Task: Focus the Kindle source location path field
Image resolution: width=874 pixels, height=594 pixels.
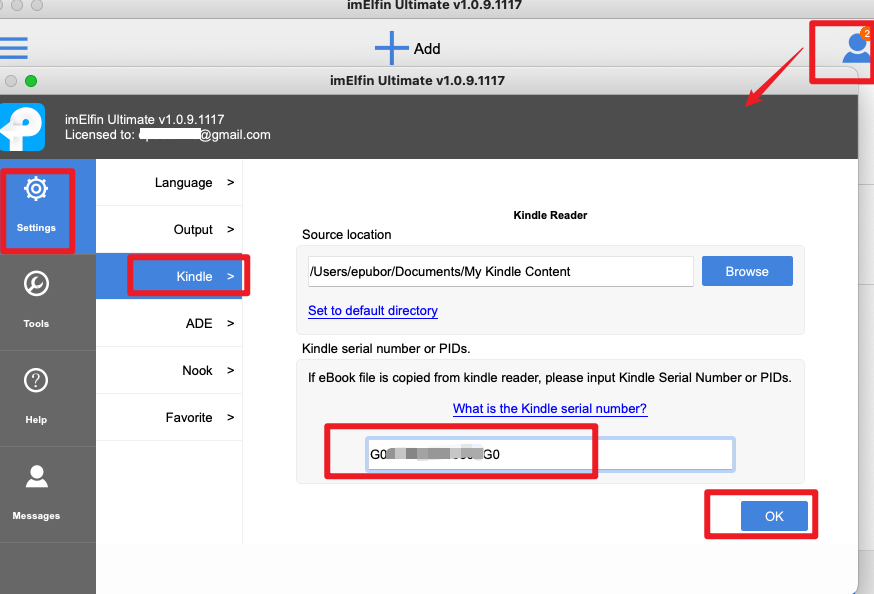Action: pyautogui.click(x=501, y=271)
